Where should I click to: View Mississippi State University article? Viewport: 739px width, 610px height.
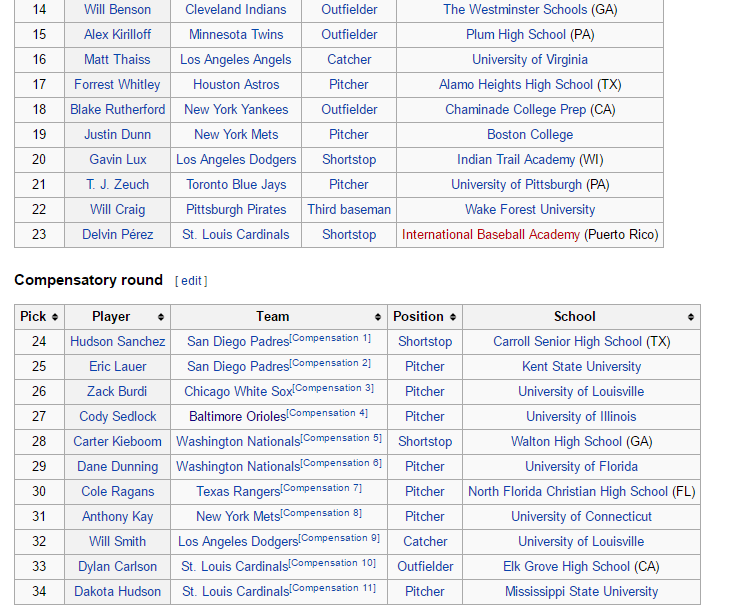(581, 592)
